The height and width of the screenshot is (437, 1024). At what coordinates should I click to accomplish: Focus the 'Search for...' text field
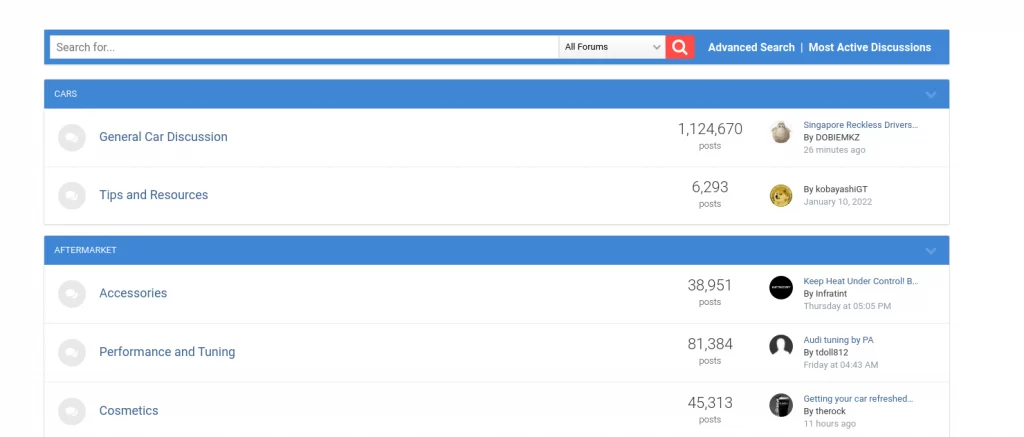(x=304, y=47)
